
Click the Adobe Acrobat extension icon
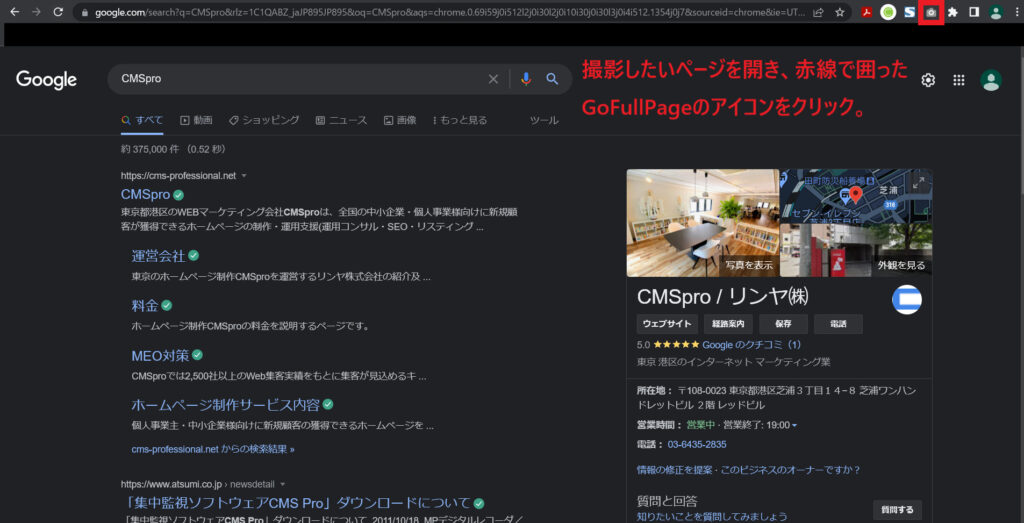click(867, 12)
